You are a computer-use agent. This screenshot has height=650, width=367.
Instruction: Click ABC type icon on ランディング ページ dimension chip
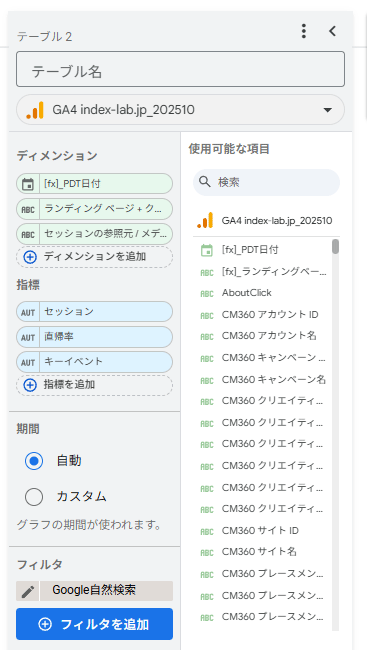28,209
